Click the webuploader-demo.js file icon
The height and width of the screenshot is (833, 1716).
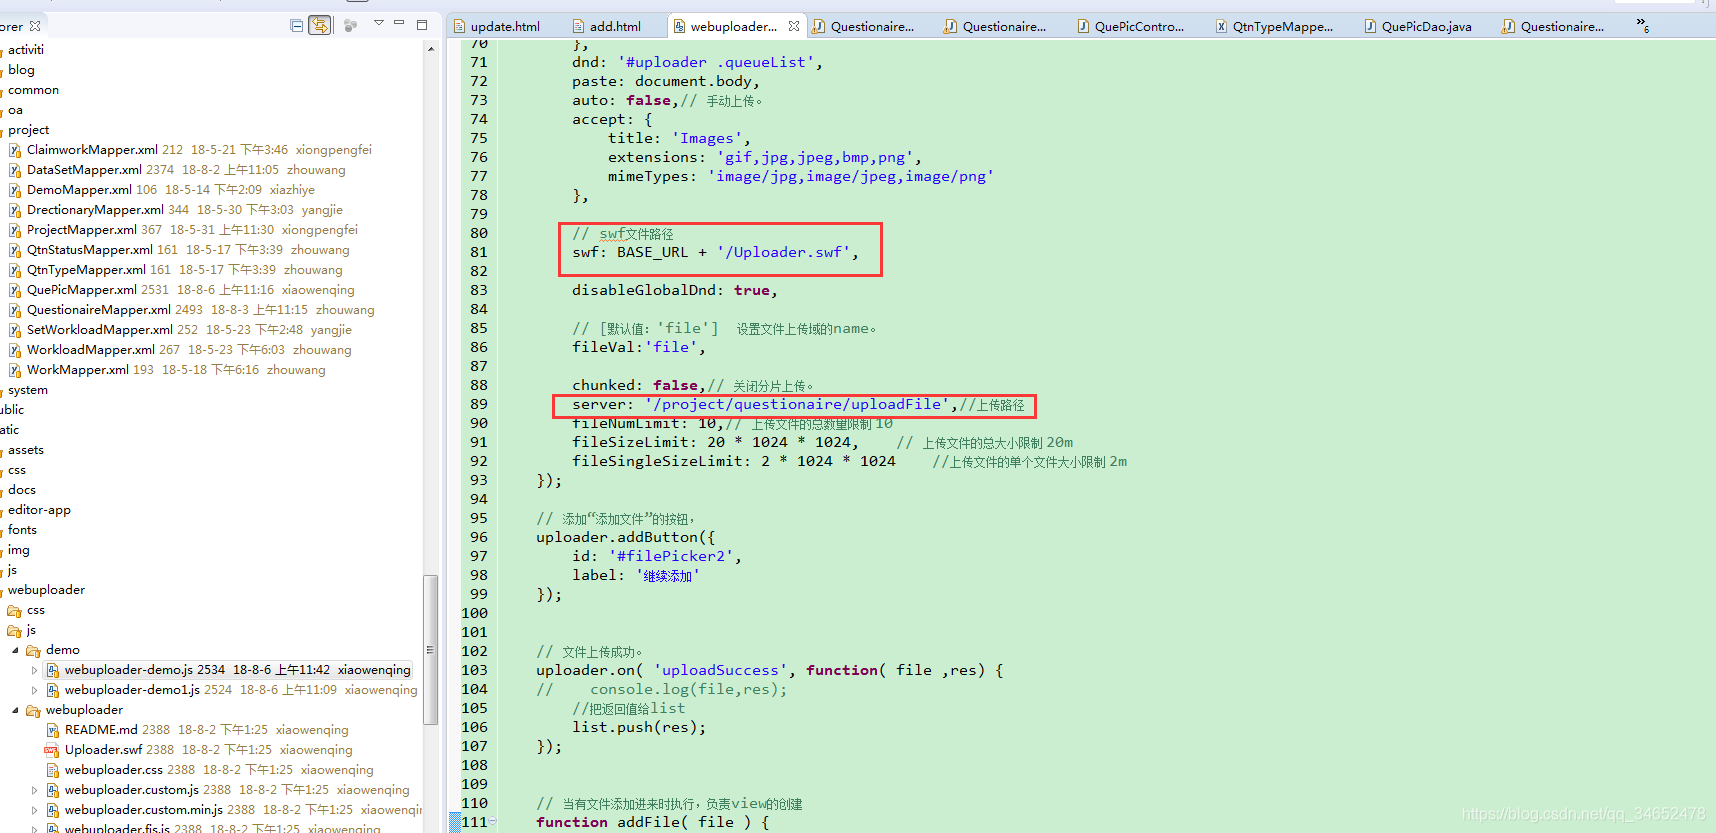[52, 670]
